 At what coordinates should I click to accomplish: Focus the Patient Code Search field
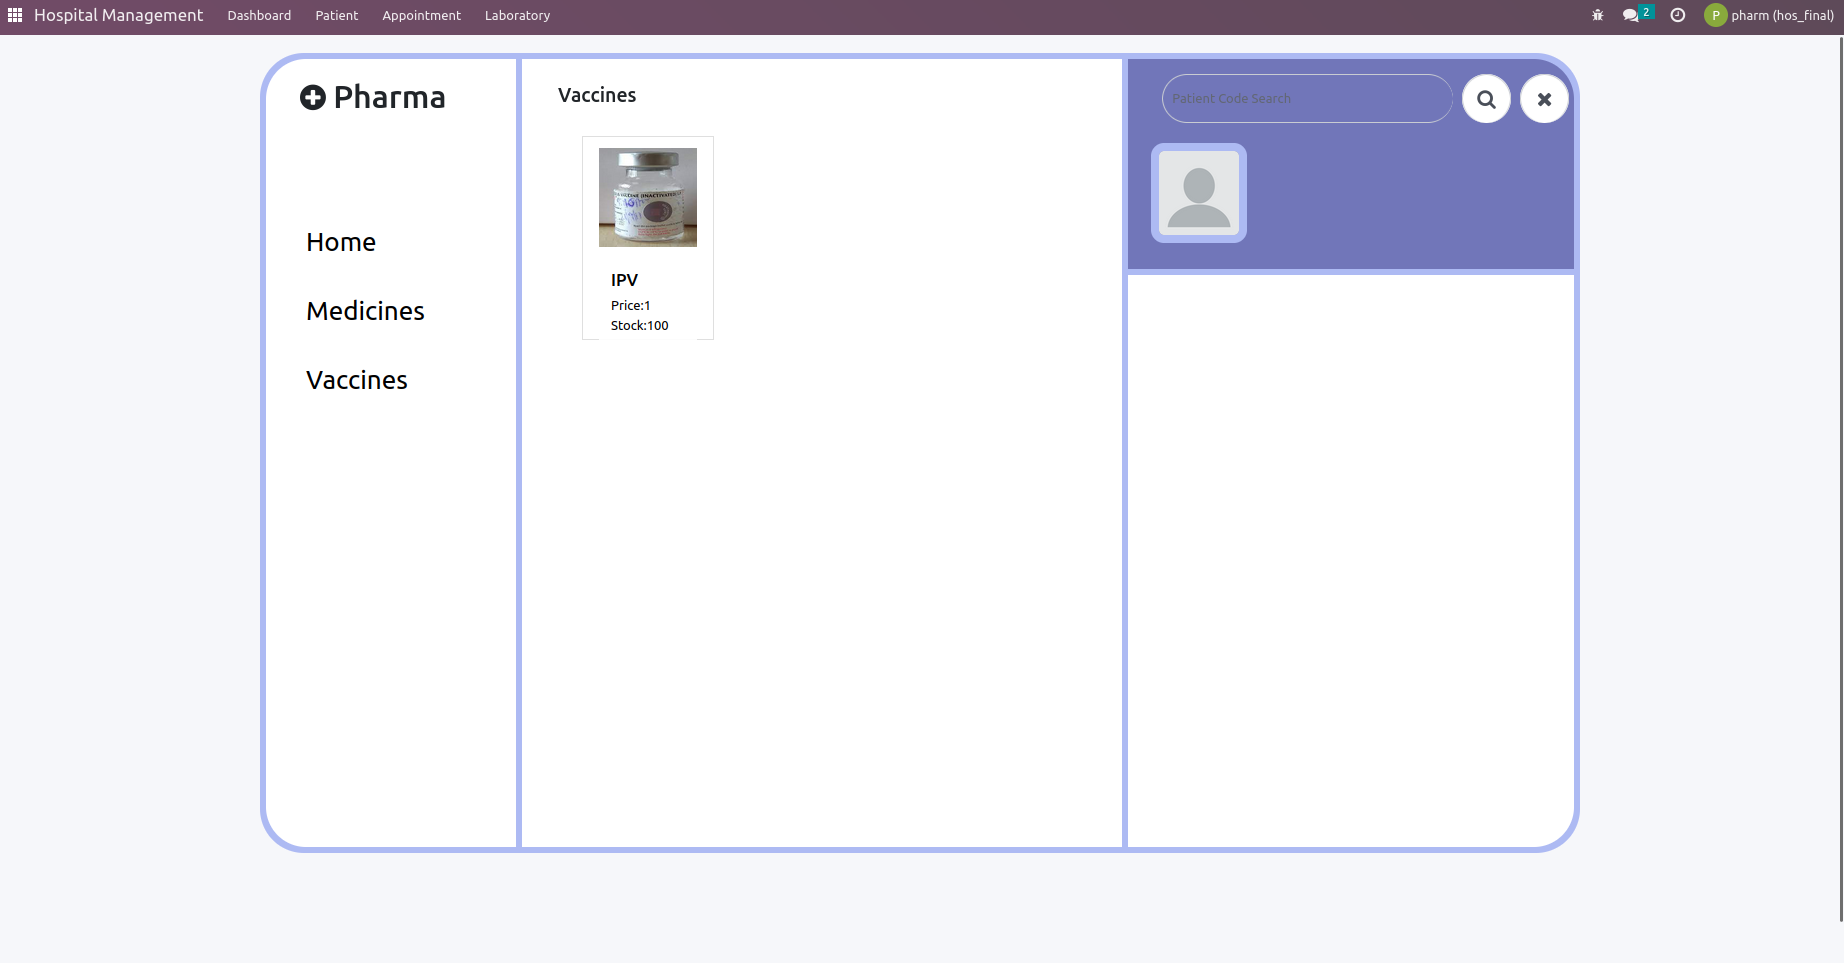(1307, 98)
